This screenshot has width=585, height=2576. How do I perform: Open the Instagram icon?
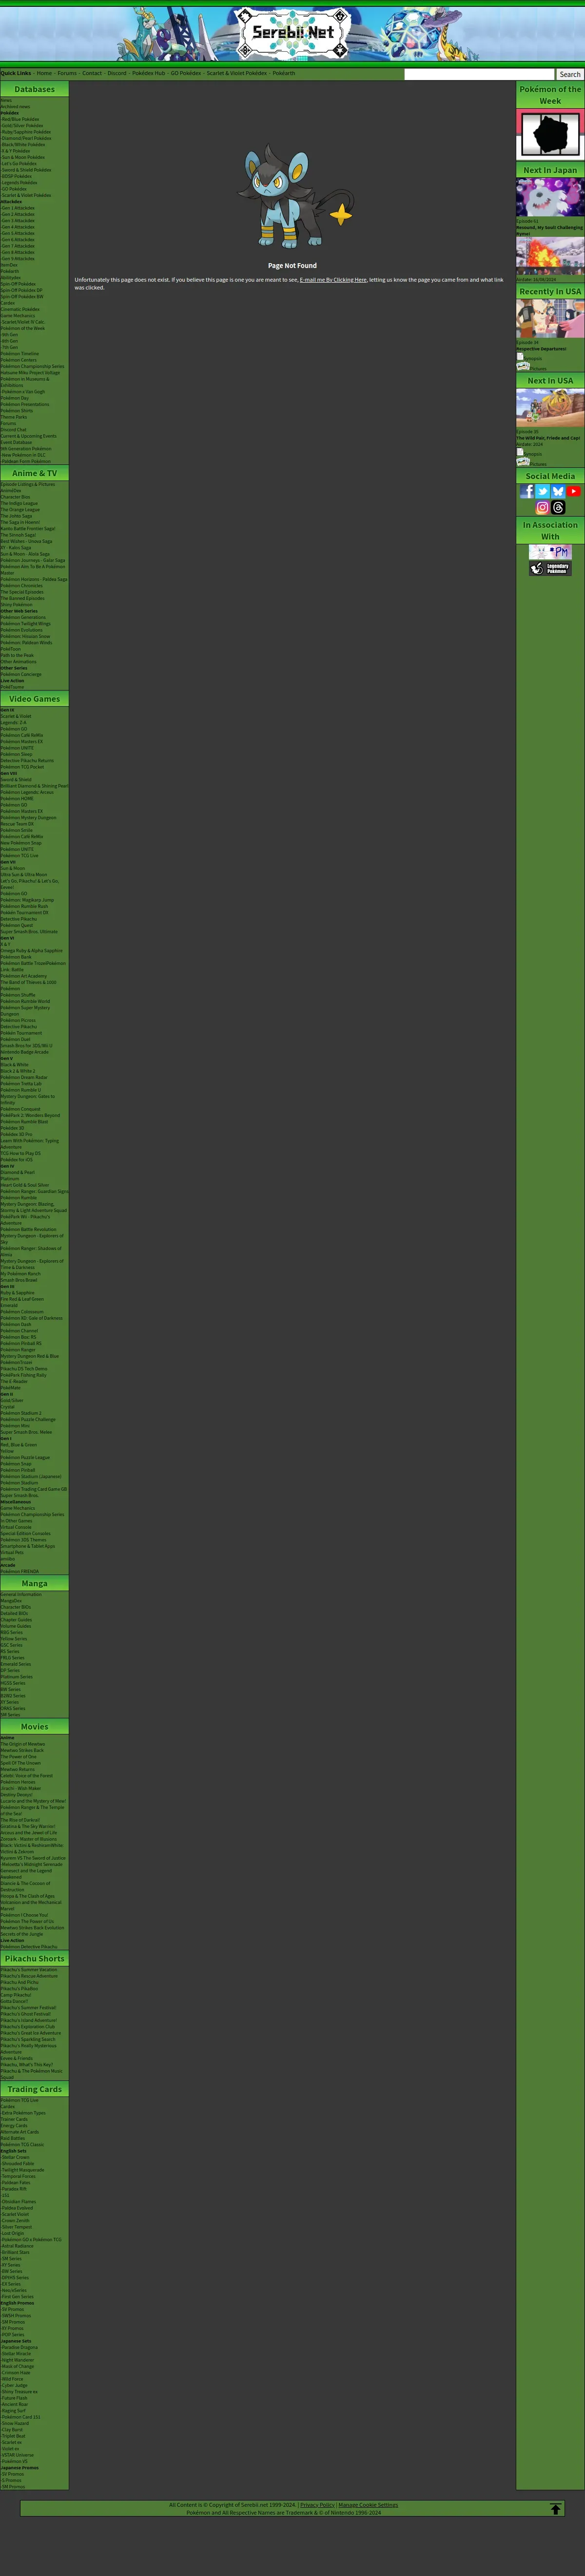543,507
